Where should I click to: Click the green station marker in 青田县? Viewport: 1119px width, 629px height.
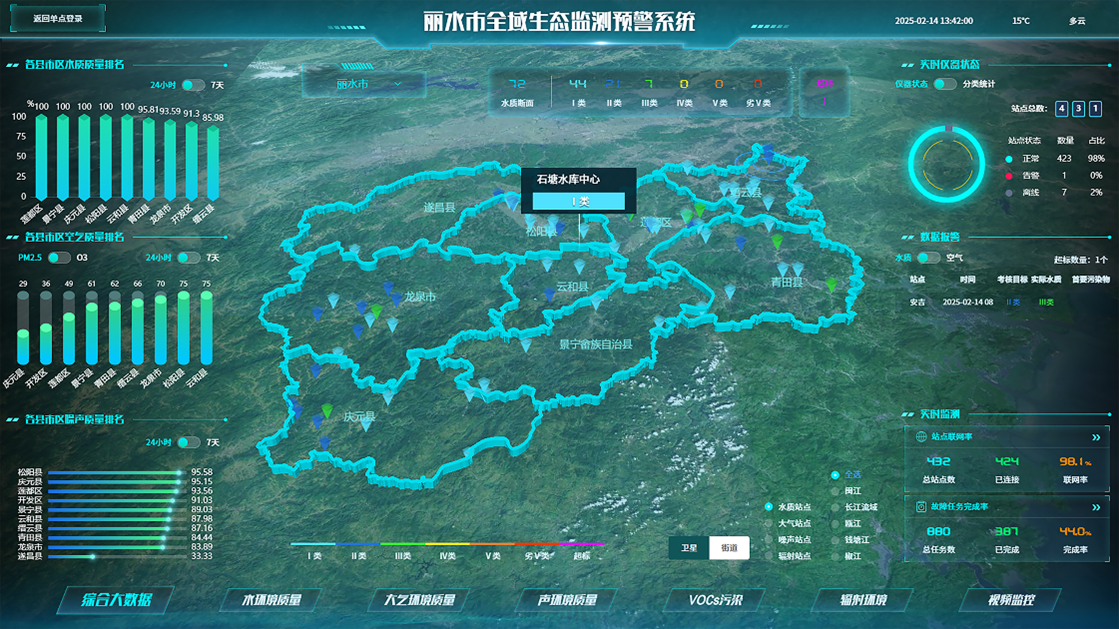(831, 286)
